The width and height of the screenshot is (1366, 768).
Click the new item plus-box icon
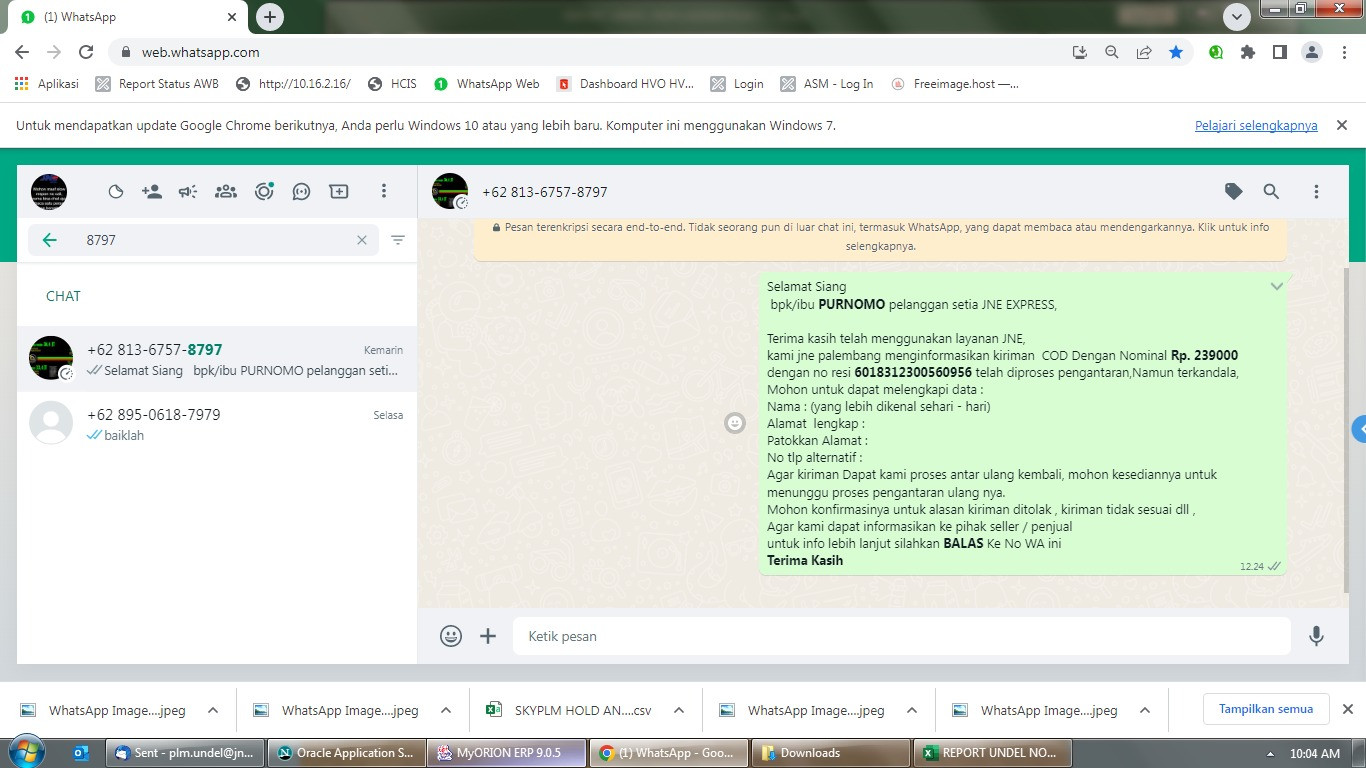[x=339, y=191]
